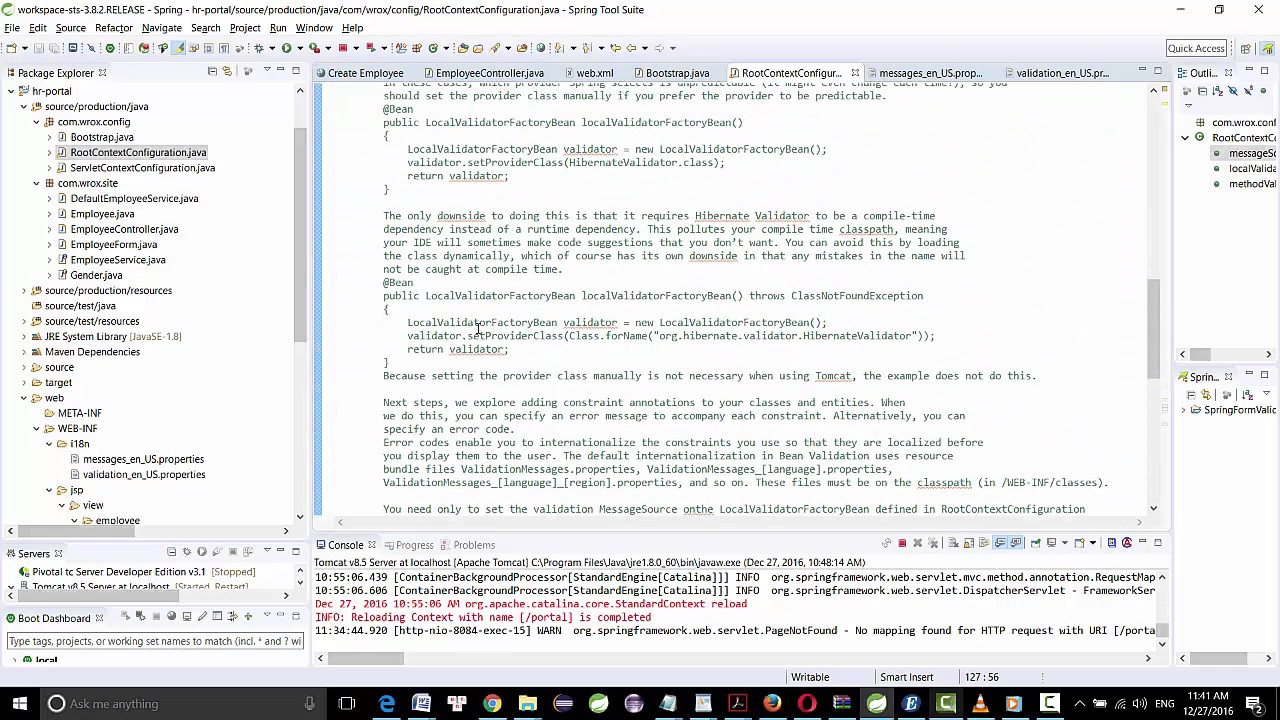Click the Debug bug icon in toolbar
This screenshot has width=1280, height=720.
pyautogui.click(x=258, y=47)
